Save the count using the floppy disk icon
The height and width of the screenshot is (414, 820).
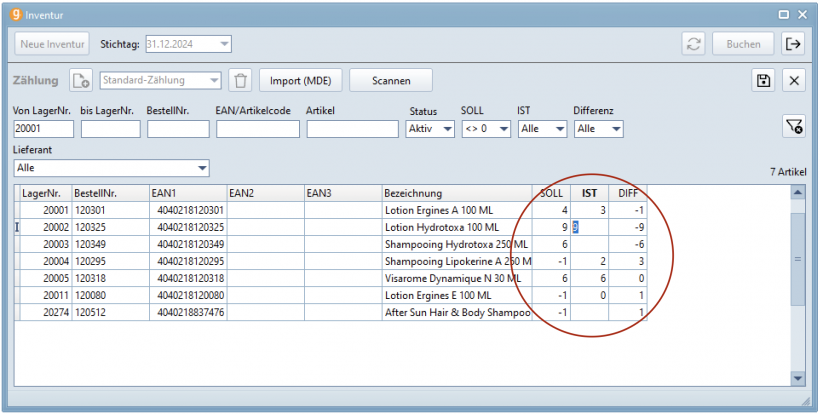(x=764, y=81)
